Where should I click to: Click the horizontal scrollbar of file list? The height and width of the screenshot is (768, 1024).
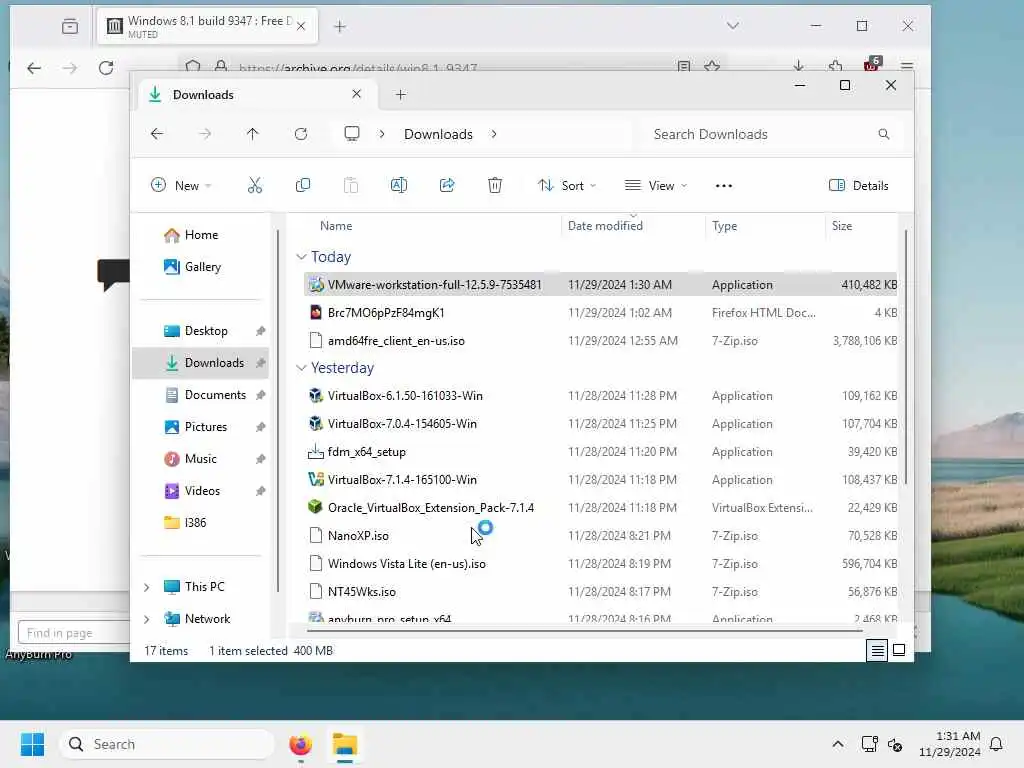coord(584,631)
